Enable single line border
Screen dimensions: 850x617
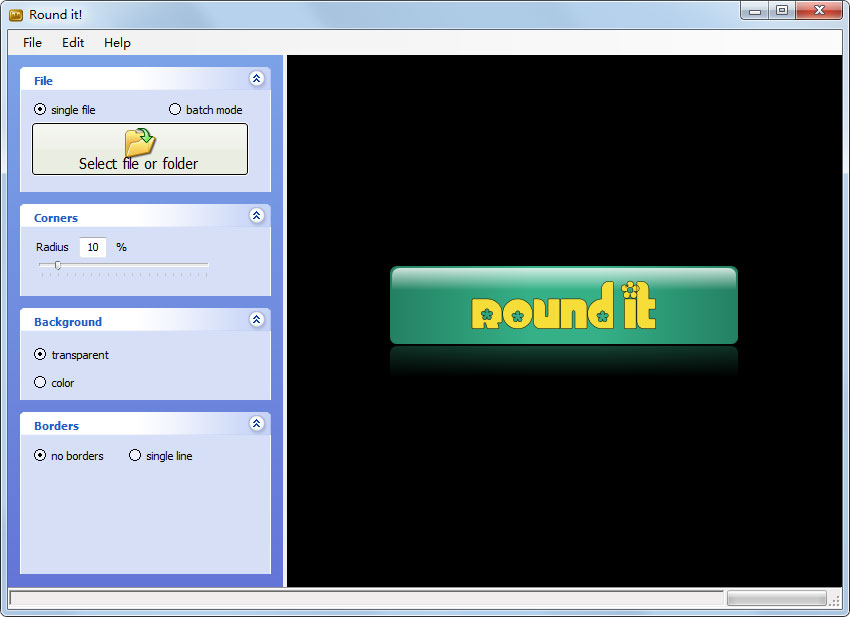135,456
